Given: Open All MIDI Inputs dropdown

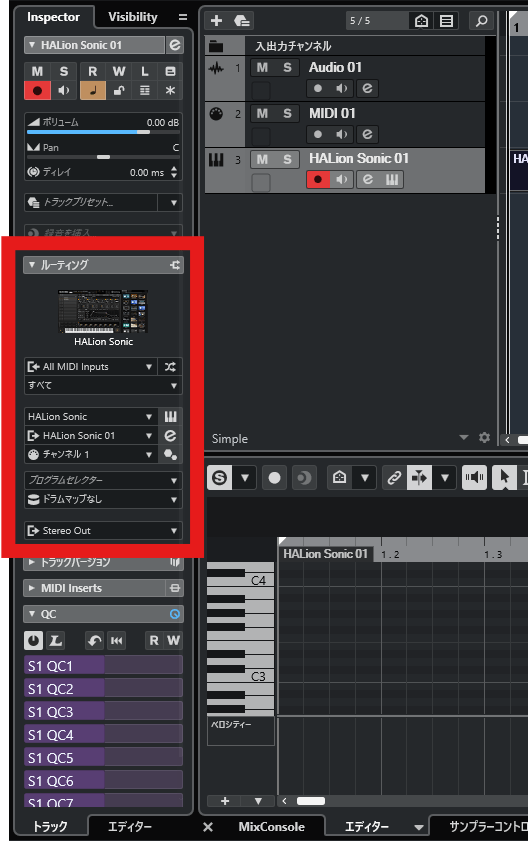Looking at the screenshot, I should [x=91, y=367].
